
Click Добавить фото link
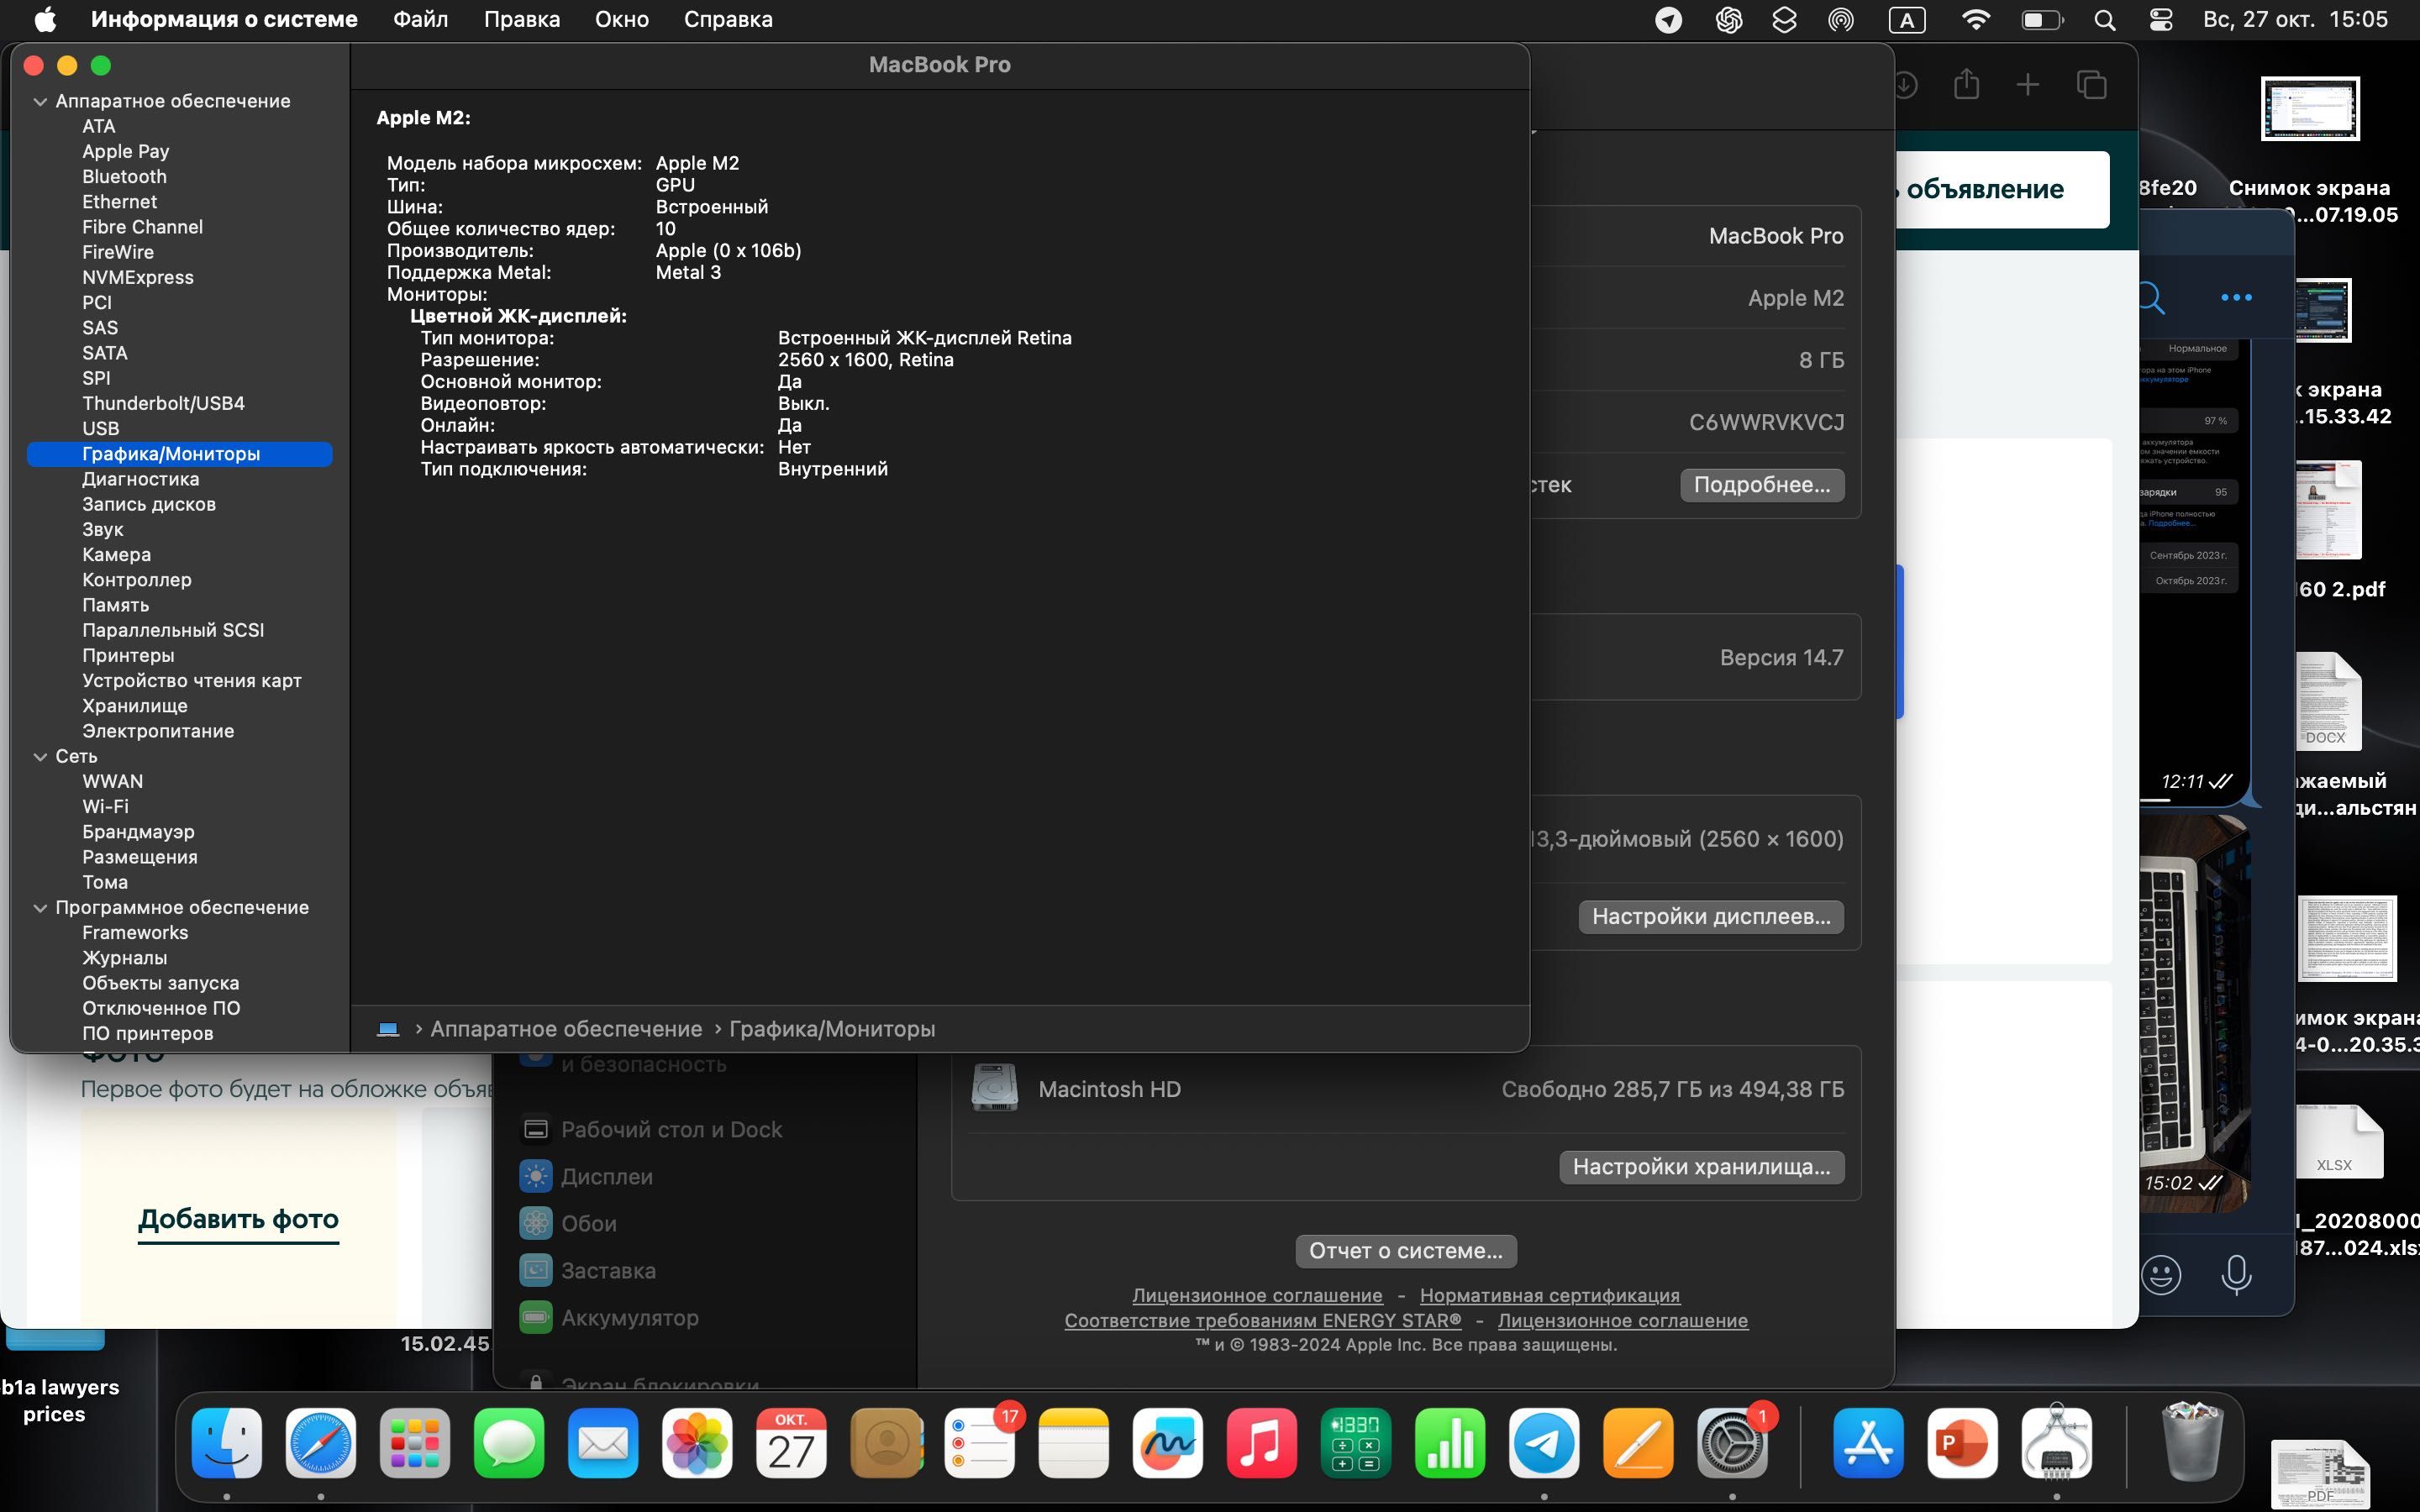click(x=238, y=1219)
